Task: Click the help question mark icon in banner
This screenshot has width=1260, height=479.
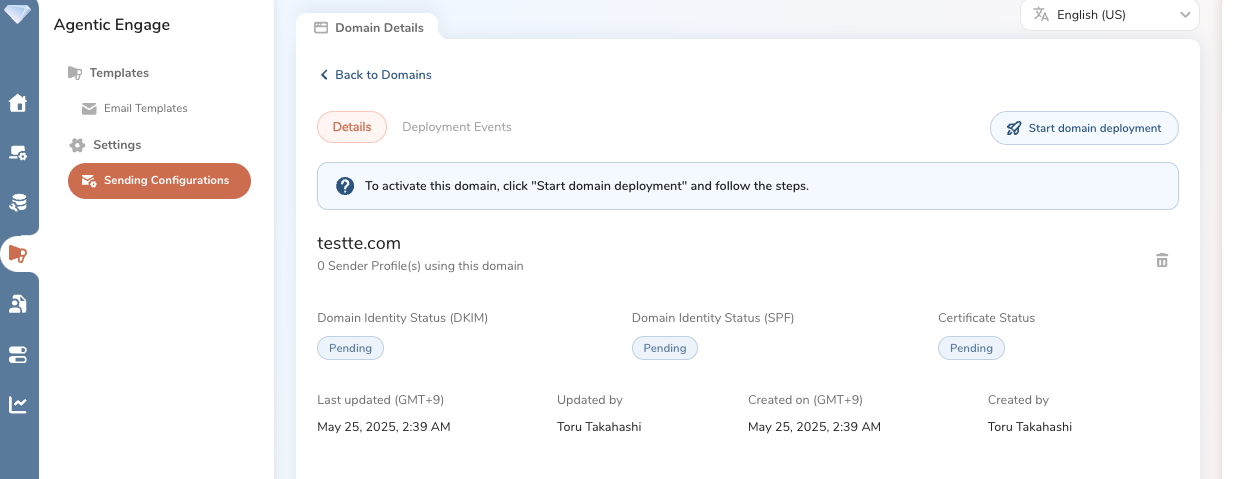Action: coord(345,186)
